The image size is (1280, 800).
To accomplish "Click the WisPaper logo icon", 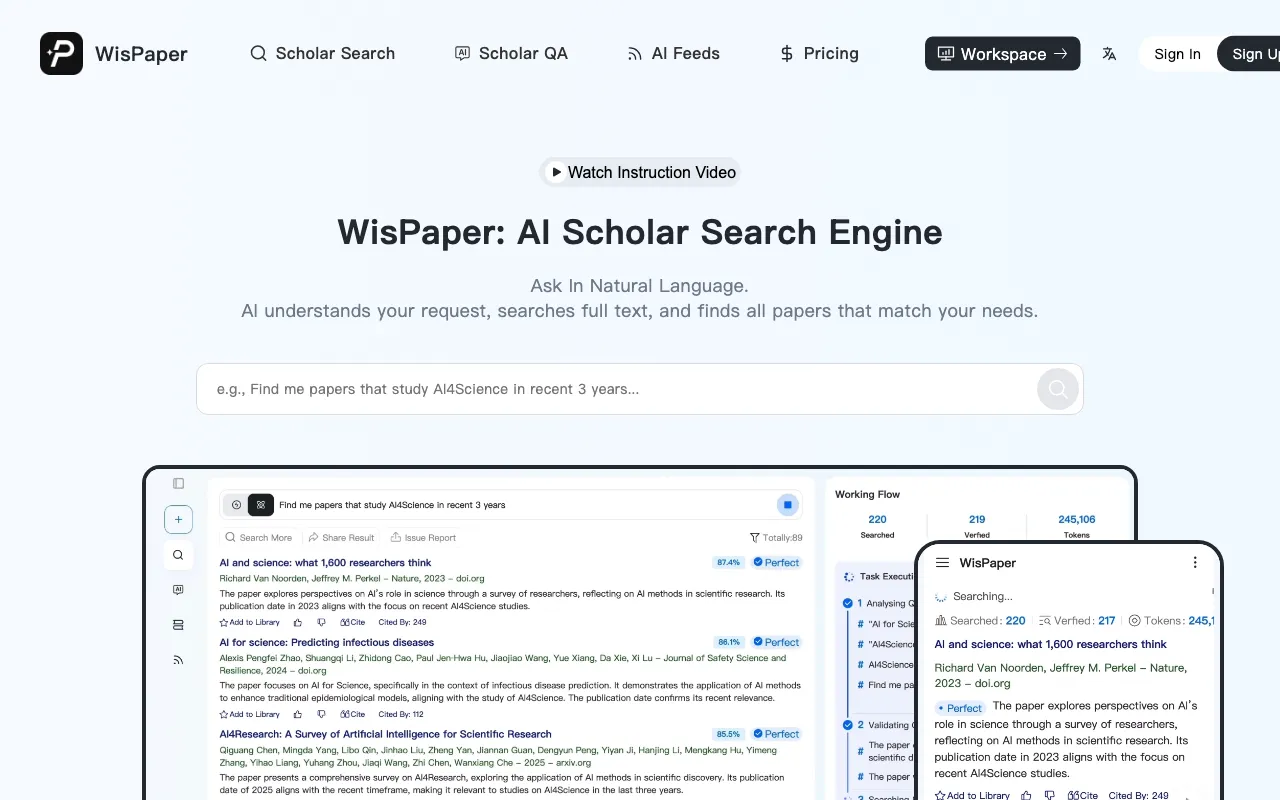I will [x=61, y=53].
